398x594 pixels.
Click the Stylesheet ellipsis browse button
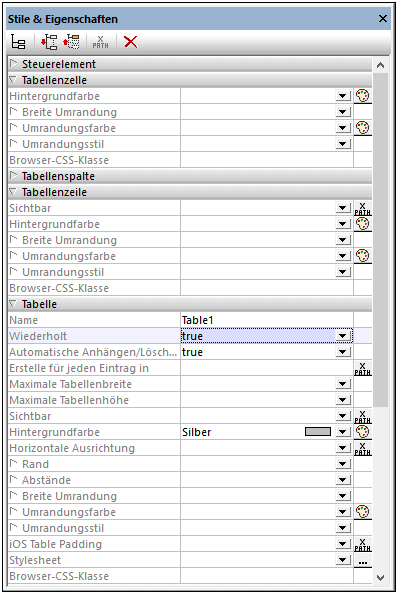coord(363,560)
